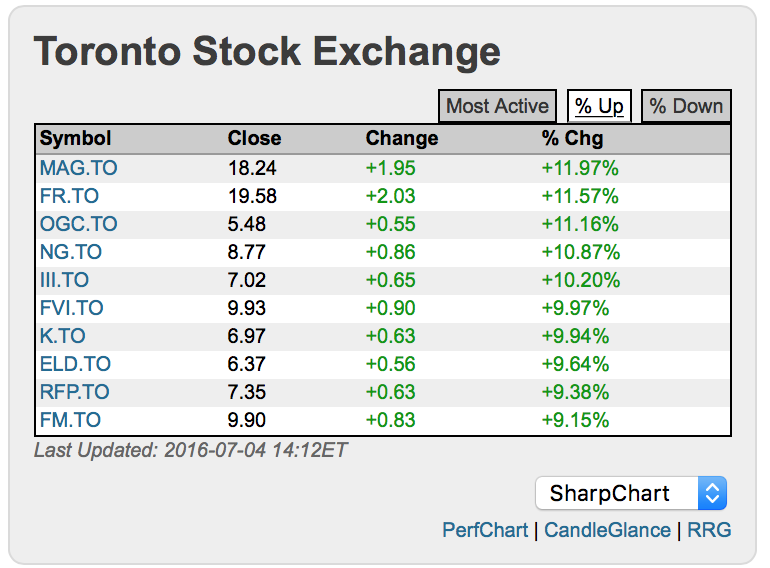Select the NG.TO symbol link
770x568 pixels.
70,252
